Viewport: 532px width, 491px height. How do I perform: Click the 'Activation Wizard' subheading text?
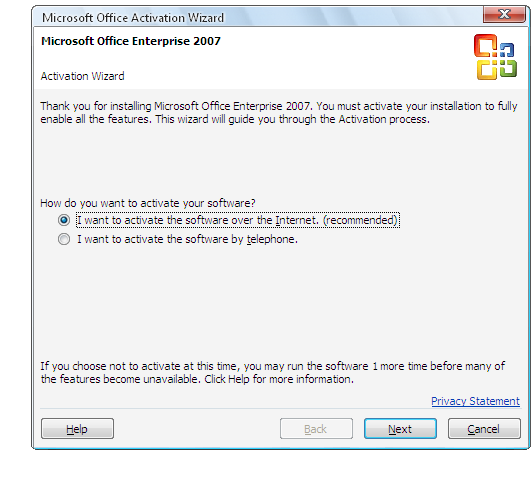point(82,76)
